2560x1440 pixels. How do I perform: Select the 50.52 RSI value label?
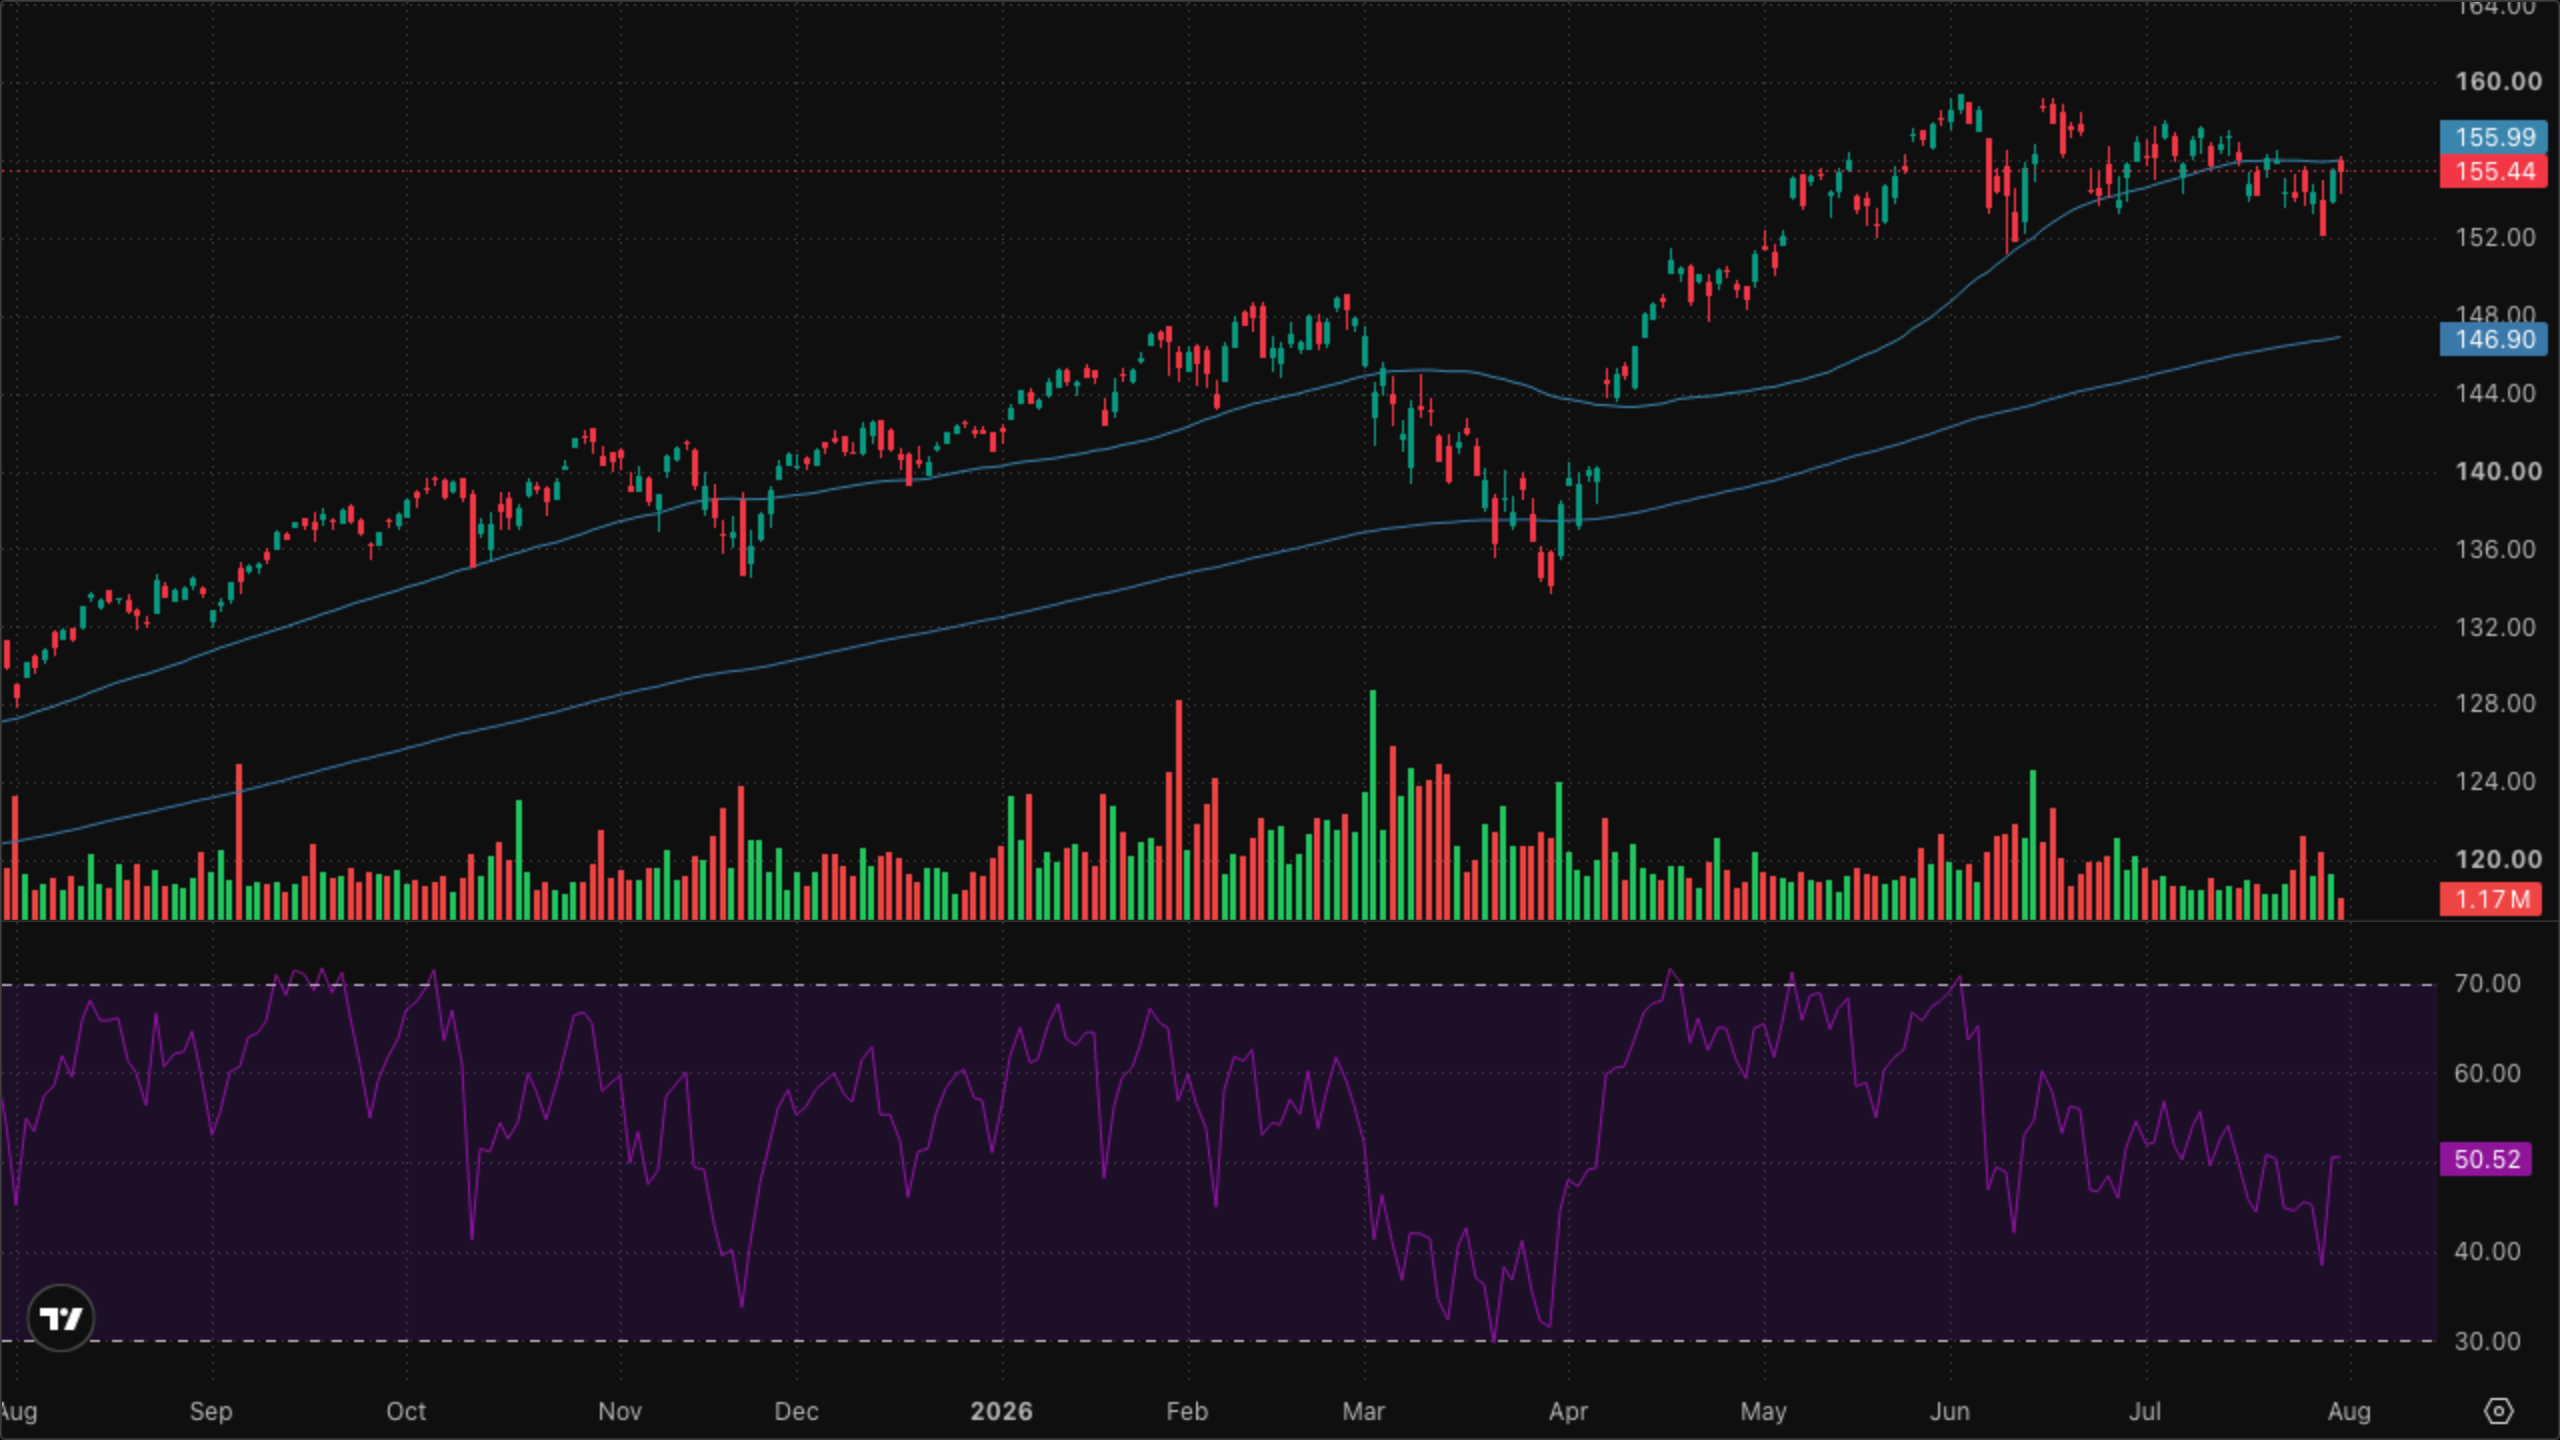click(x=2486, y=1159)
